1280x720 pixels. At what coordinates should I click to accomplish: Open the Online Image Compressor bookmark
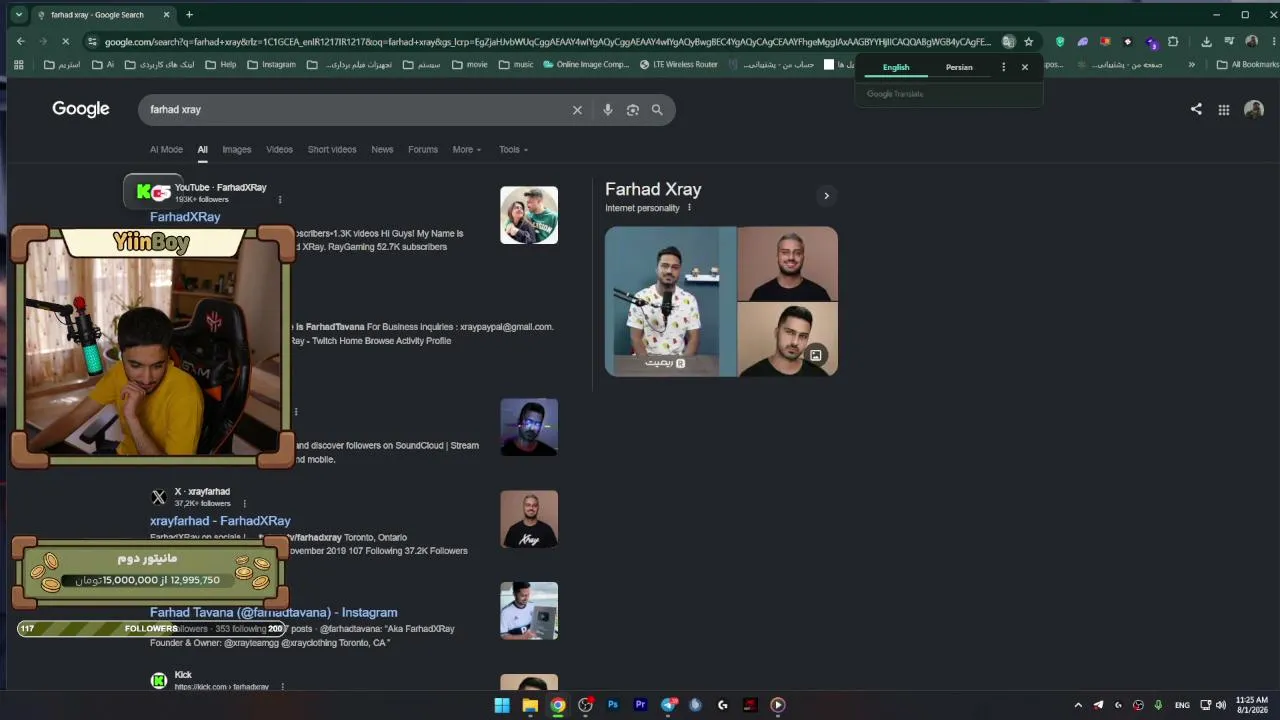586,65
